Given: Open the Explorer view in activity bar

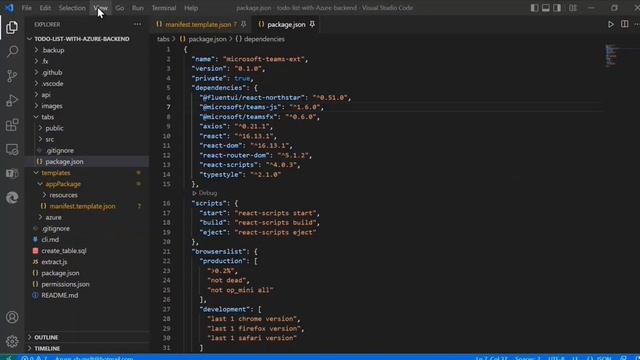Looking at the screenshot, I should coord(12,27).
